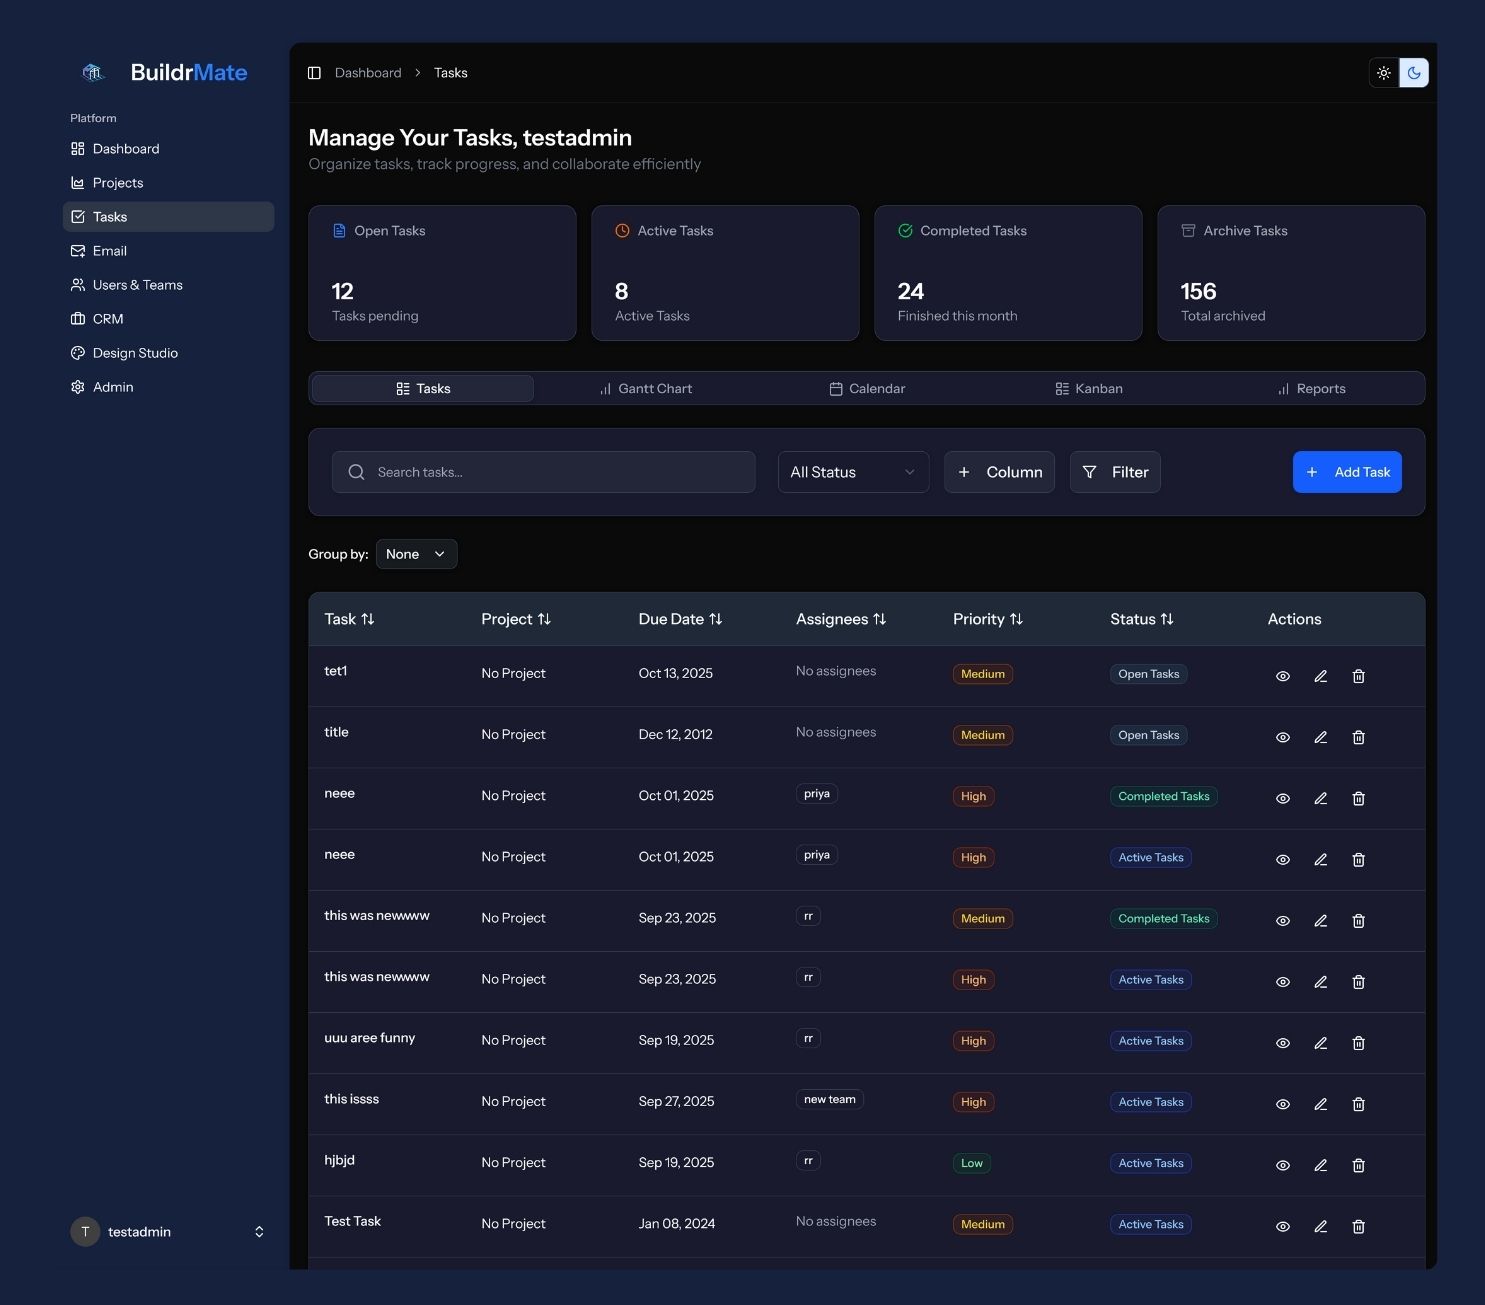This screenshot has width=1485, height=1305.
Task: Enable light mode using the sun icon
Action: (1383, 72)
